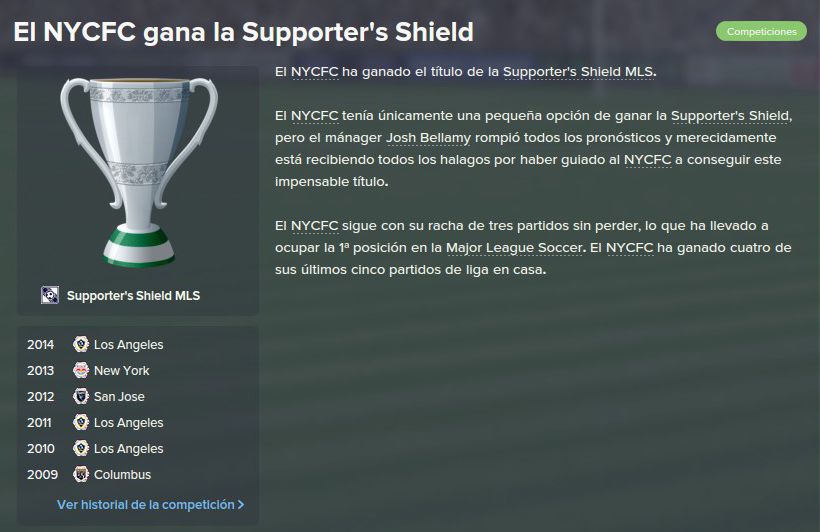This screenshot has width=820, height=532.
Task: Click the Supporter's Shield MLS link in first paragraph
Action: pyautogui.click(x=578, y=72)
